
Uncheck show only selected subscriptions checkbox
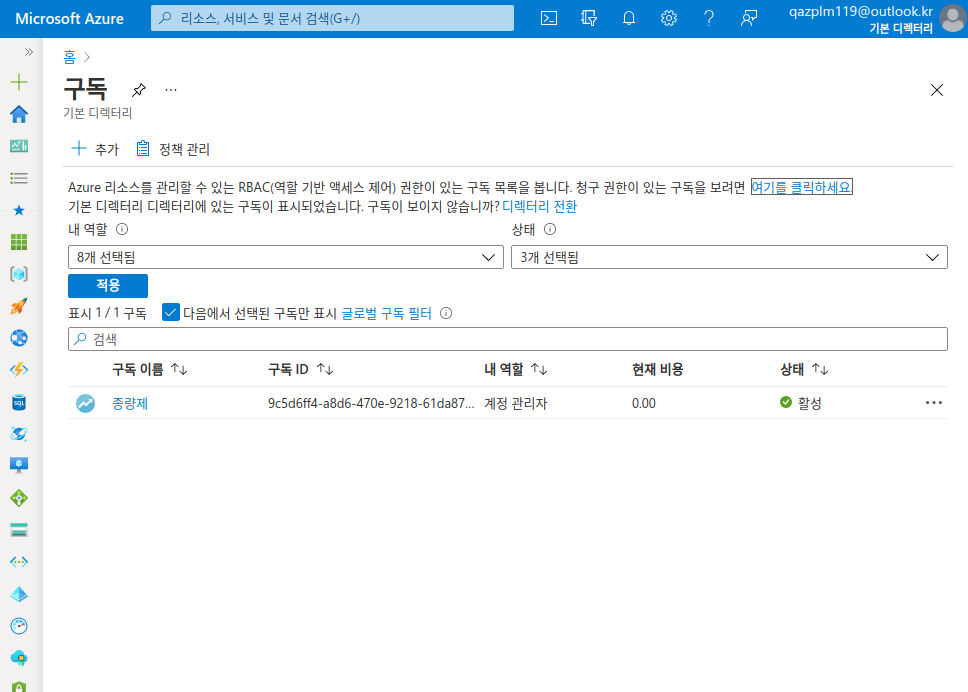170,312
